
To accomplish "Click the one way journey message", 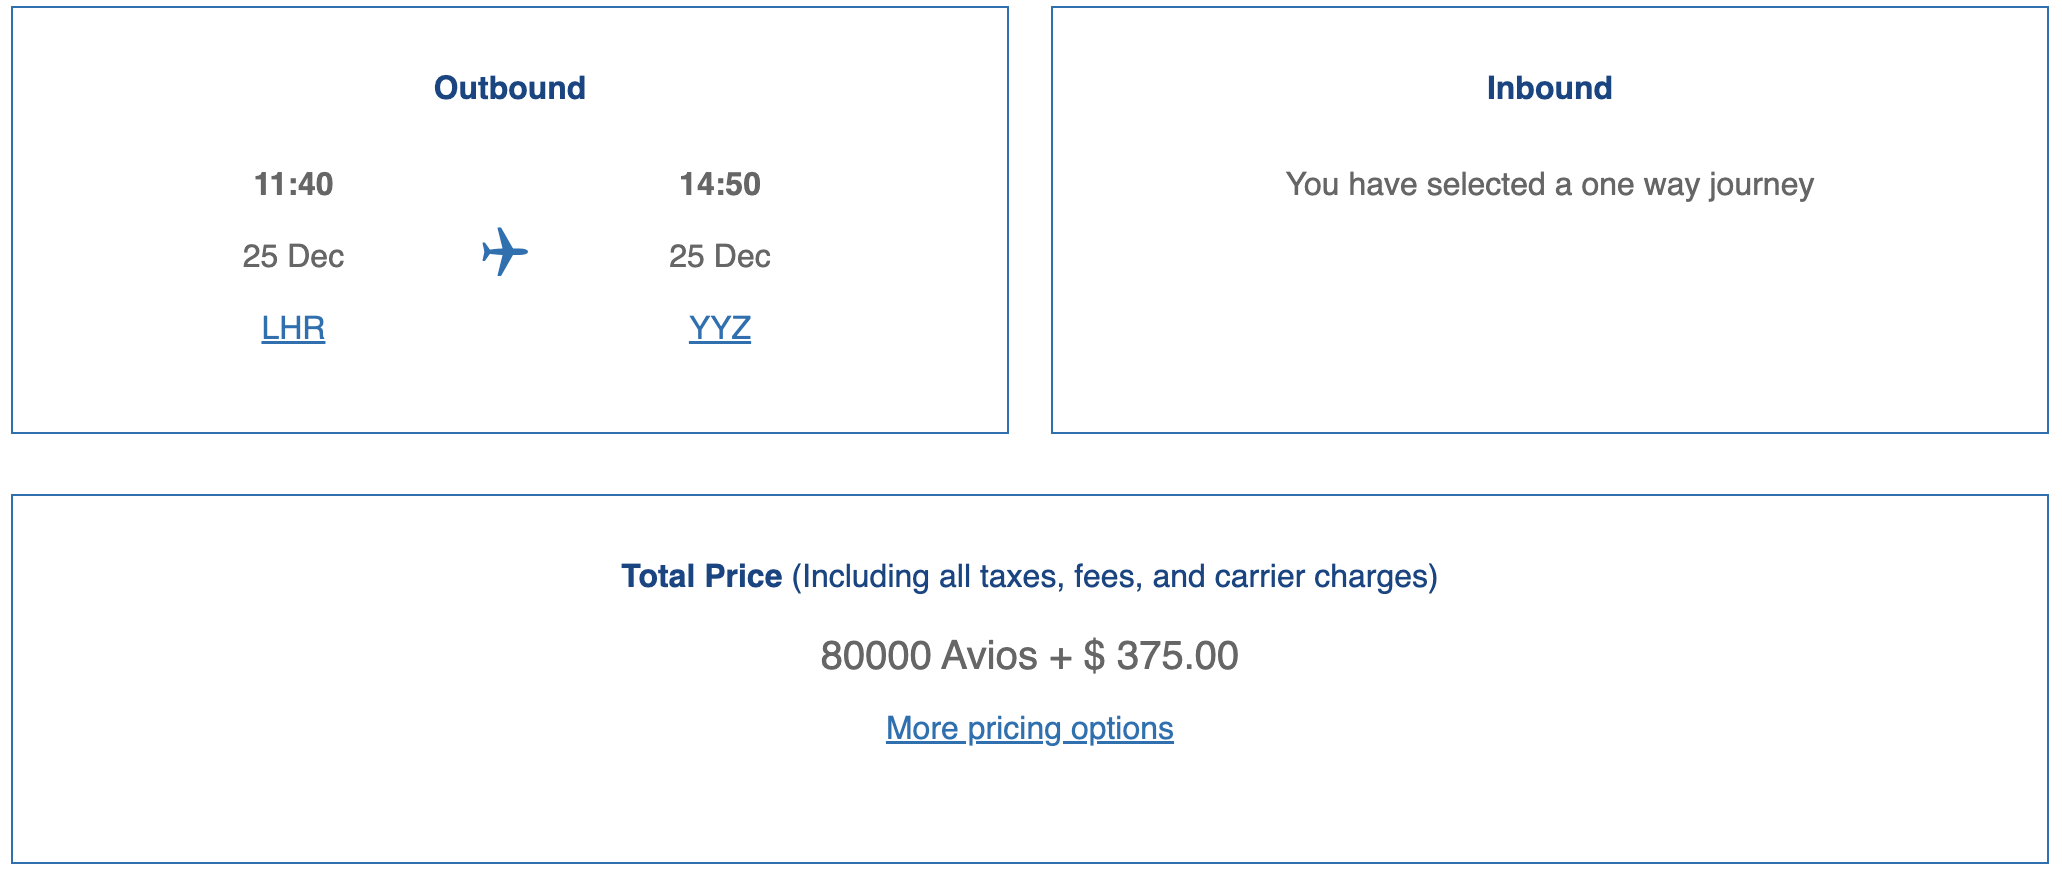I will pos(1549,184).
